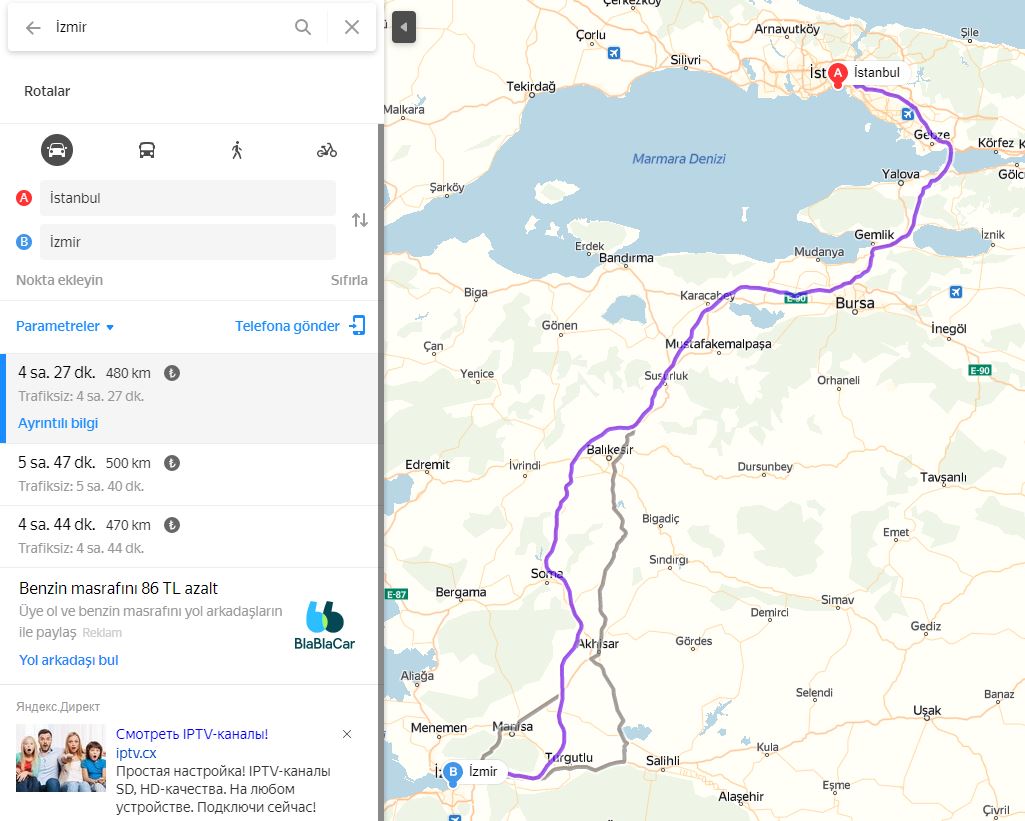Open Ayrıntılı bilgi for first route

click(58, 423)
